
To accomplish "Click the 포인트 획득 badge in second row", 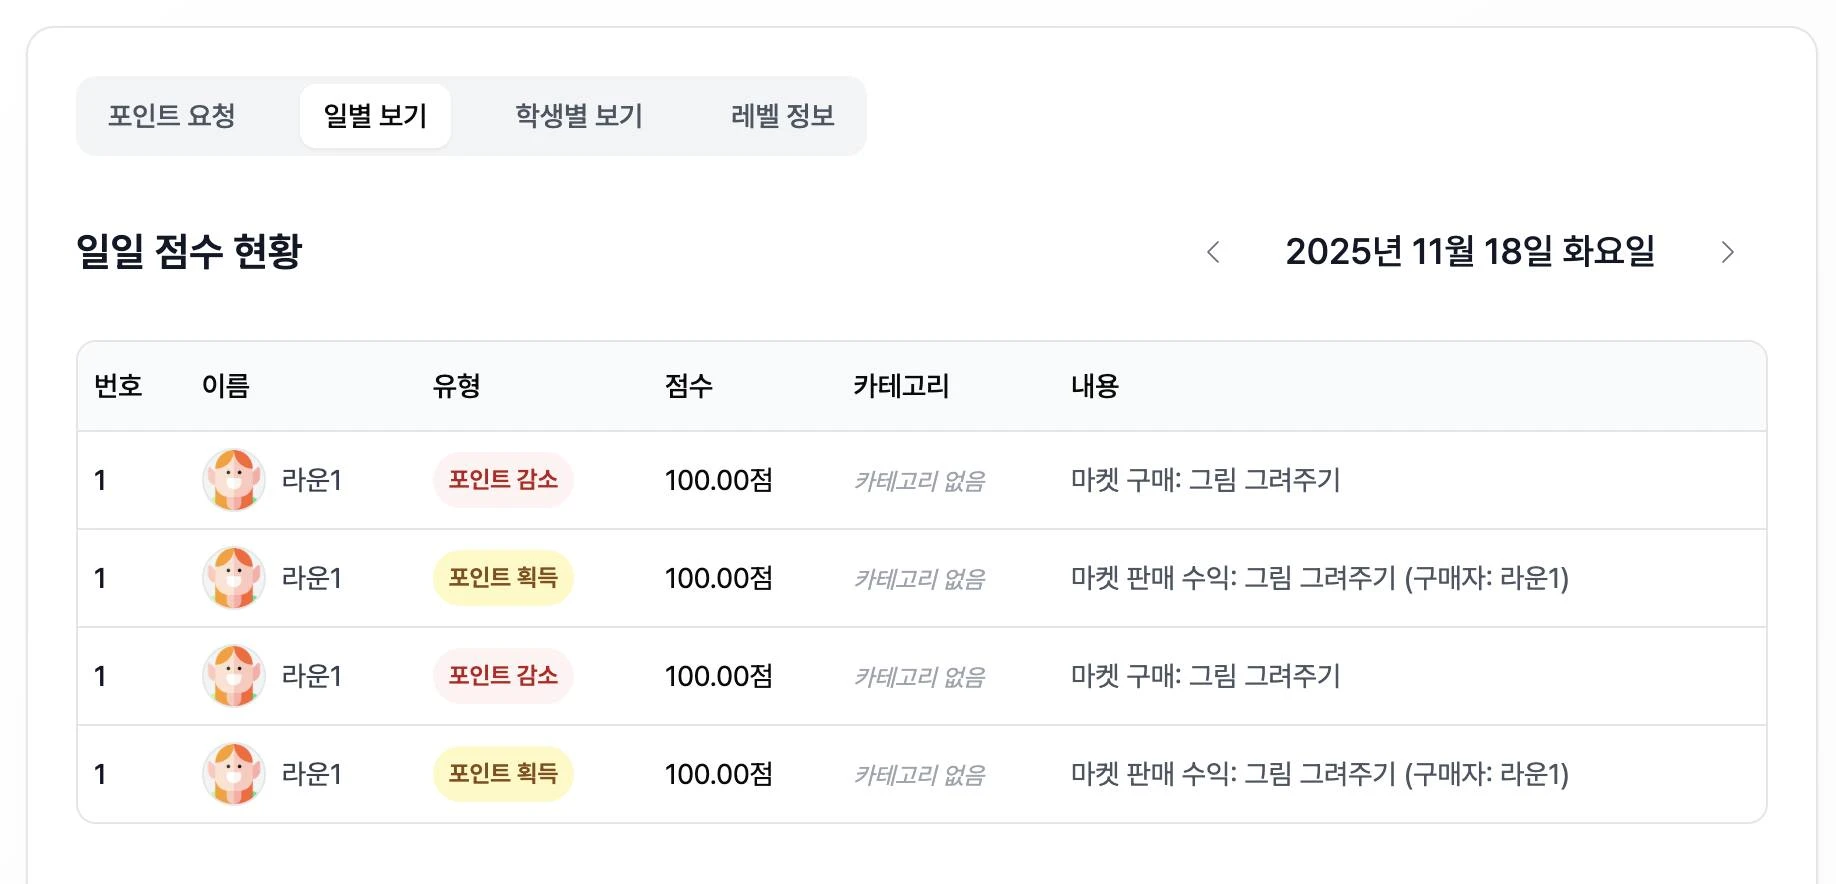I will pyautogui.click(x=503, y=578).
